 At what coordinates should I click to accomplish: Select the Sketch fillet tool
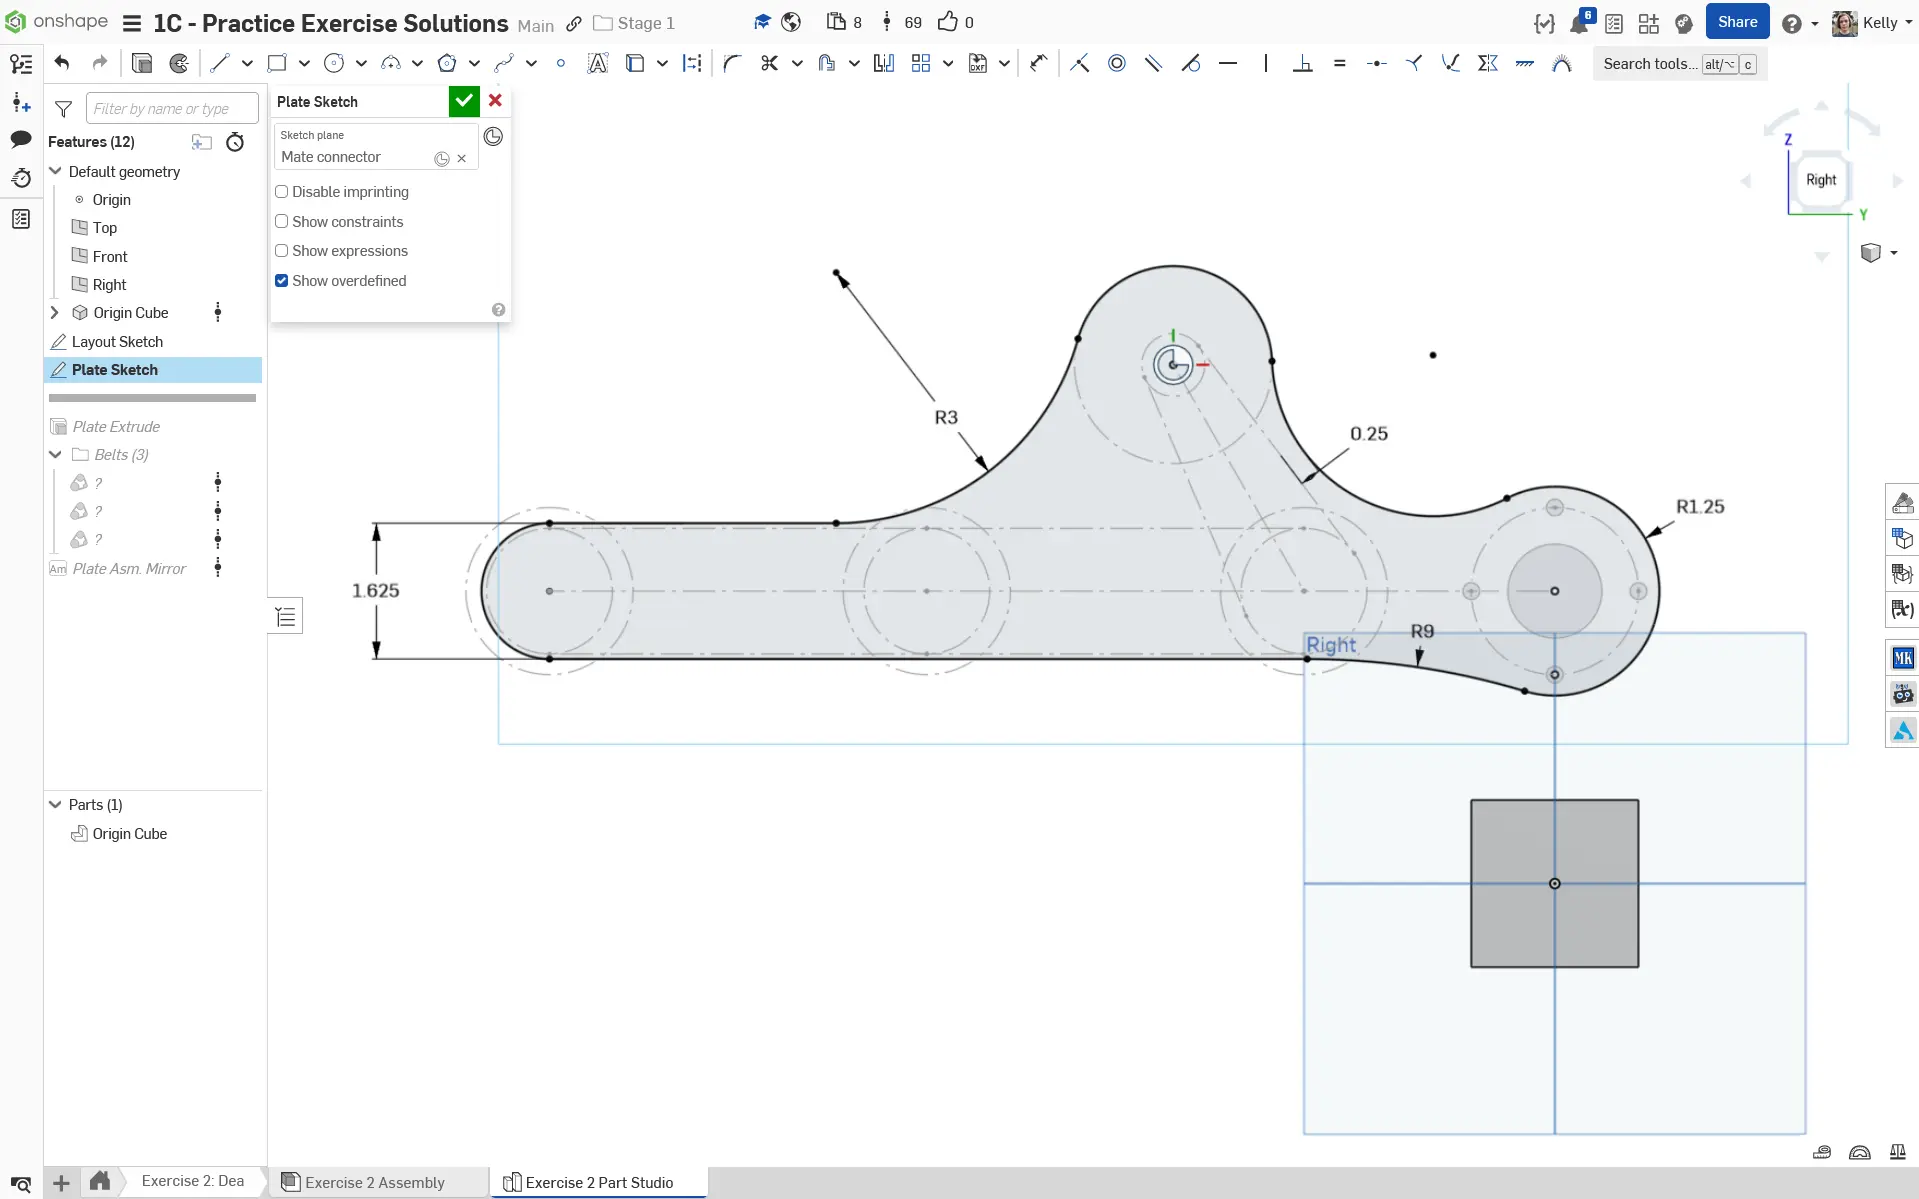(x=731, y=63)
